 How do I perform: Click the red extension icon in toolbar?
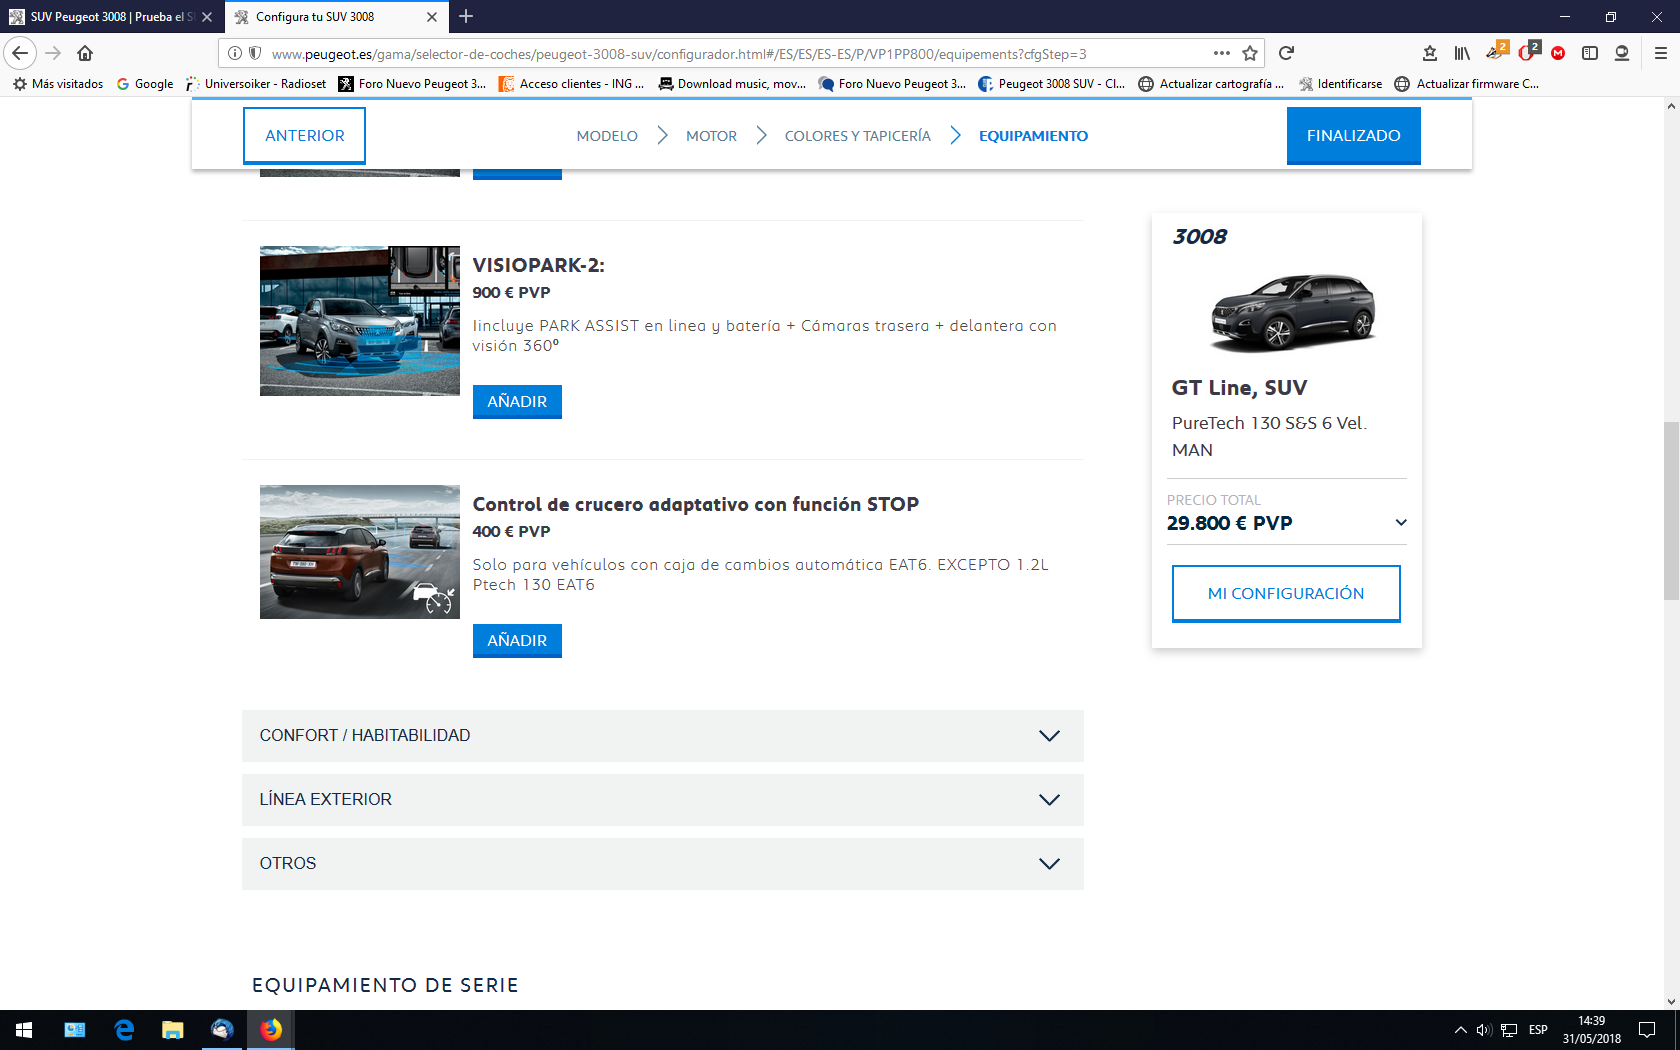point(1558,53)
